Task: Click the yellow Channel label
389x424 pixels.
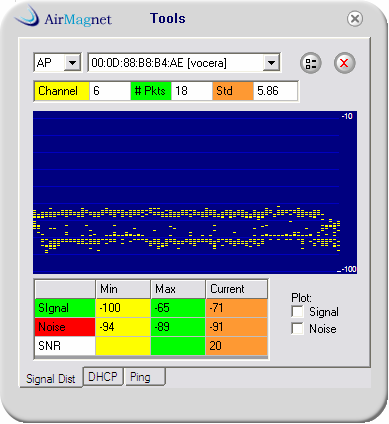Action: click(x=62, y=91)
